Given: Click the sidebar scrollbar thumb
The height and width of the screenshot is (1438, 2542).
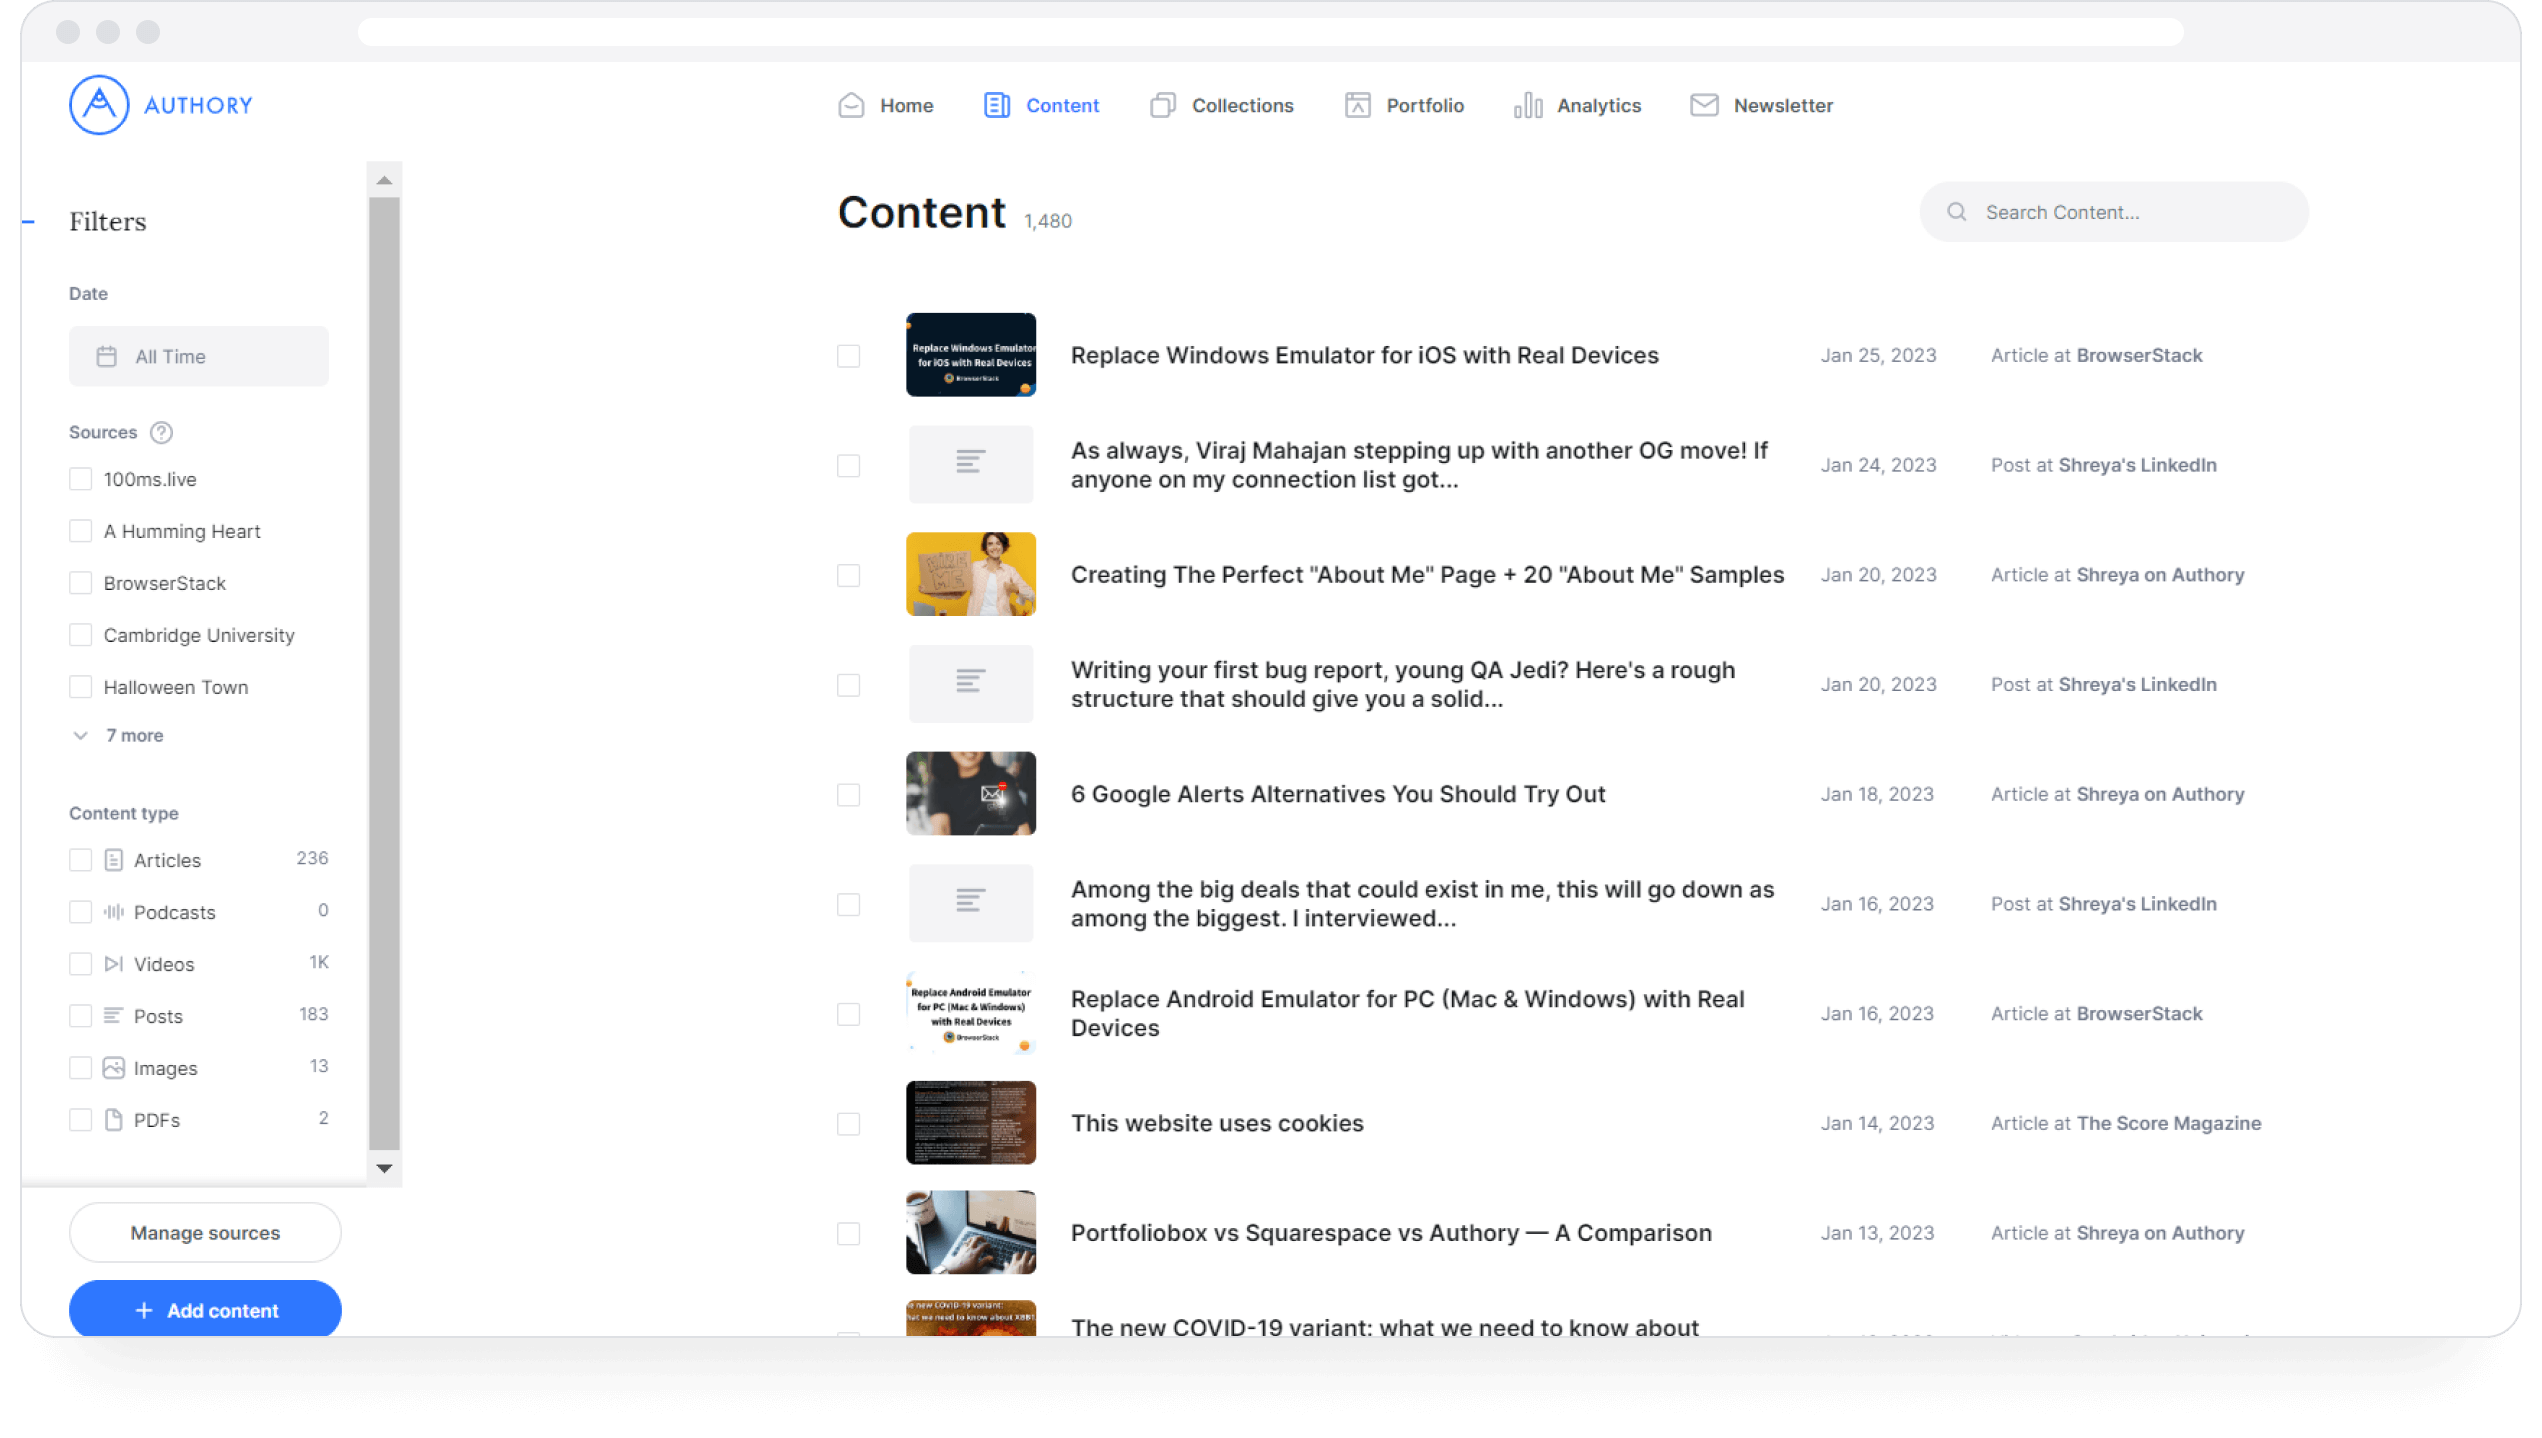Looking at the screenshot, I should [x=384, y=673].
